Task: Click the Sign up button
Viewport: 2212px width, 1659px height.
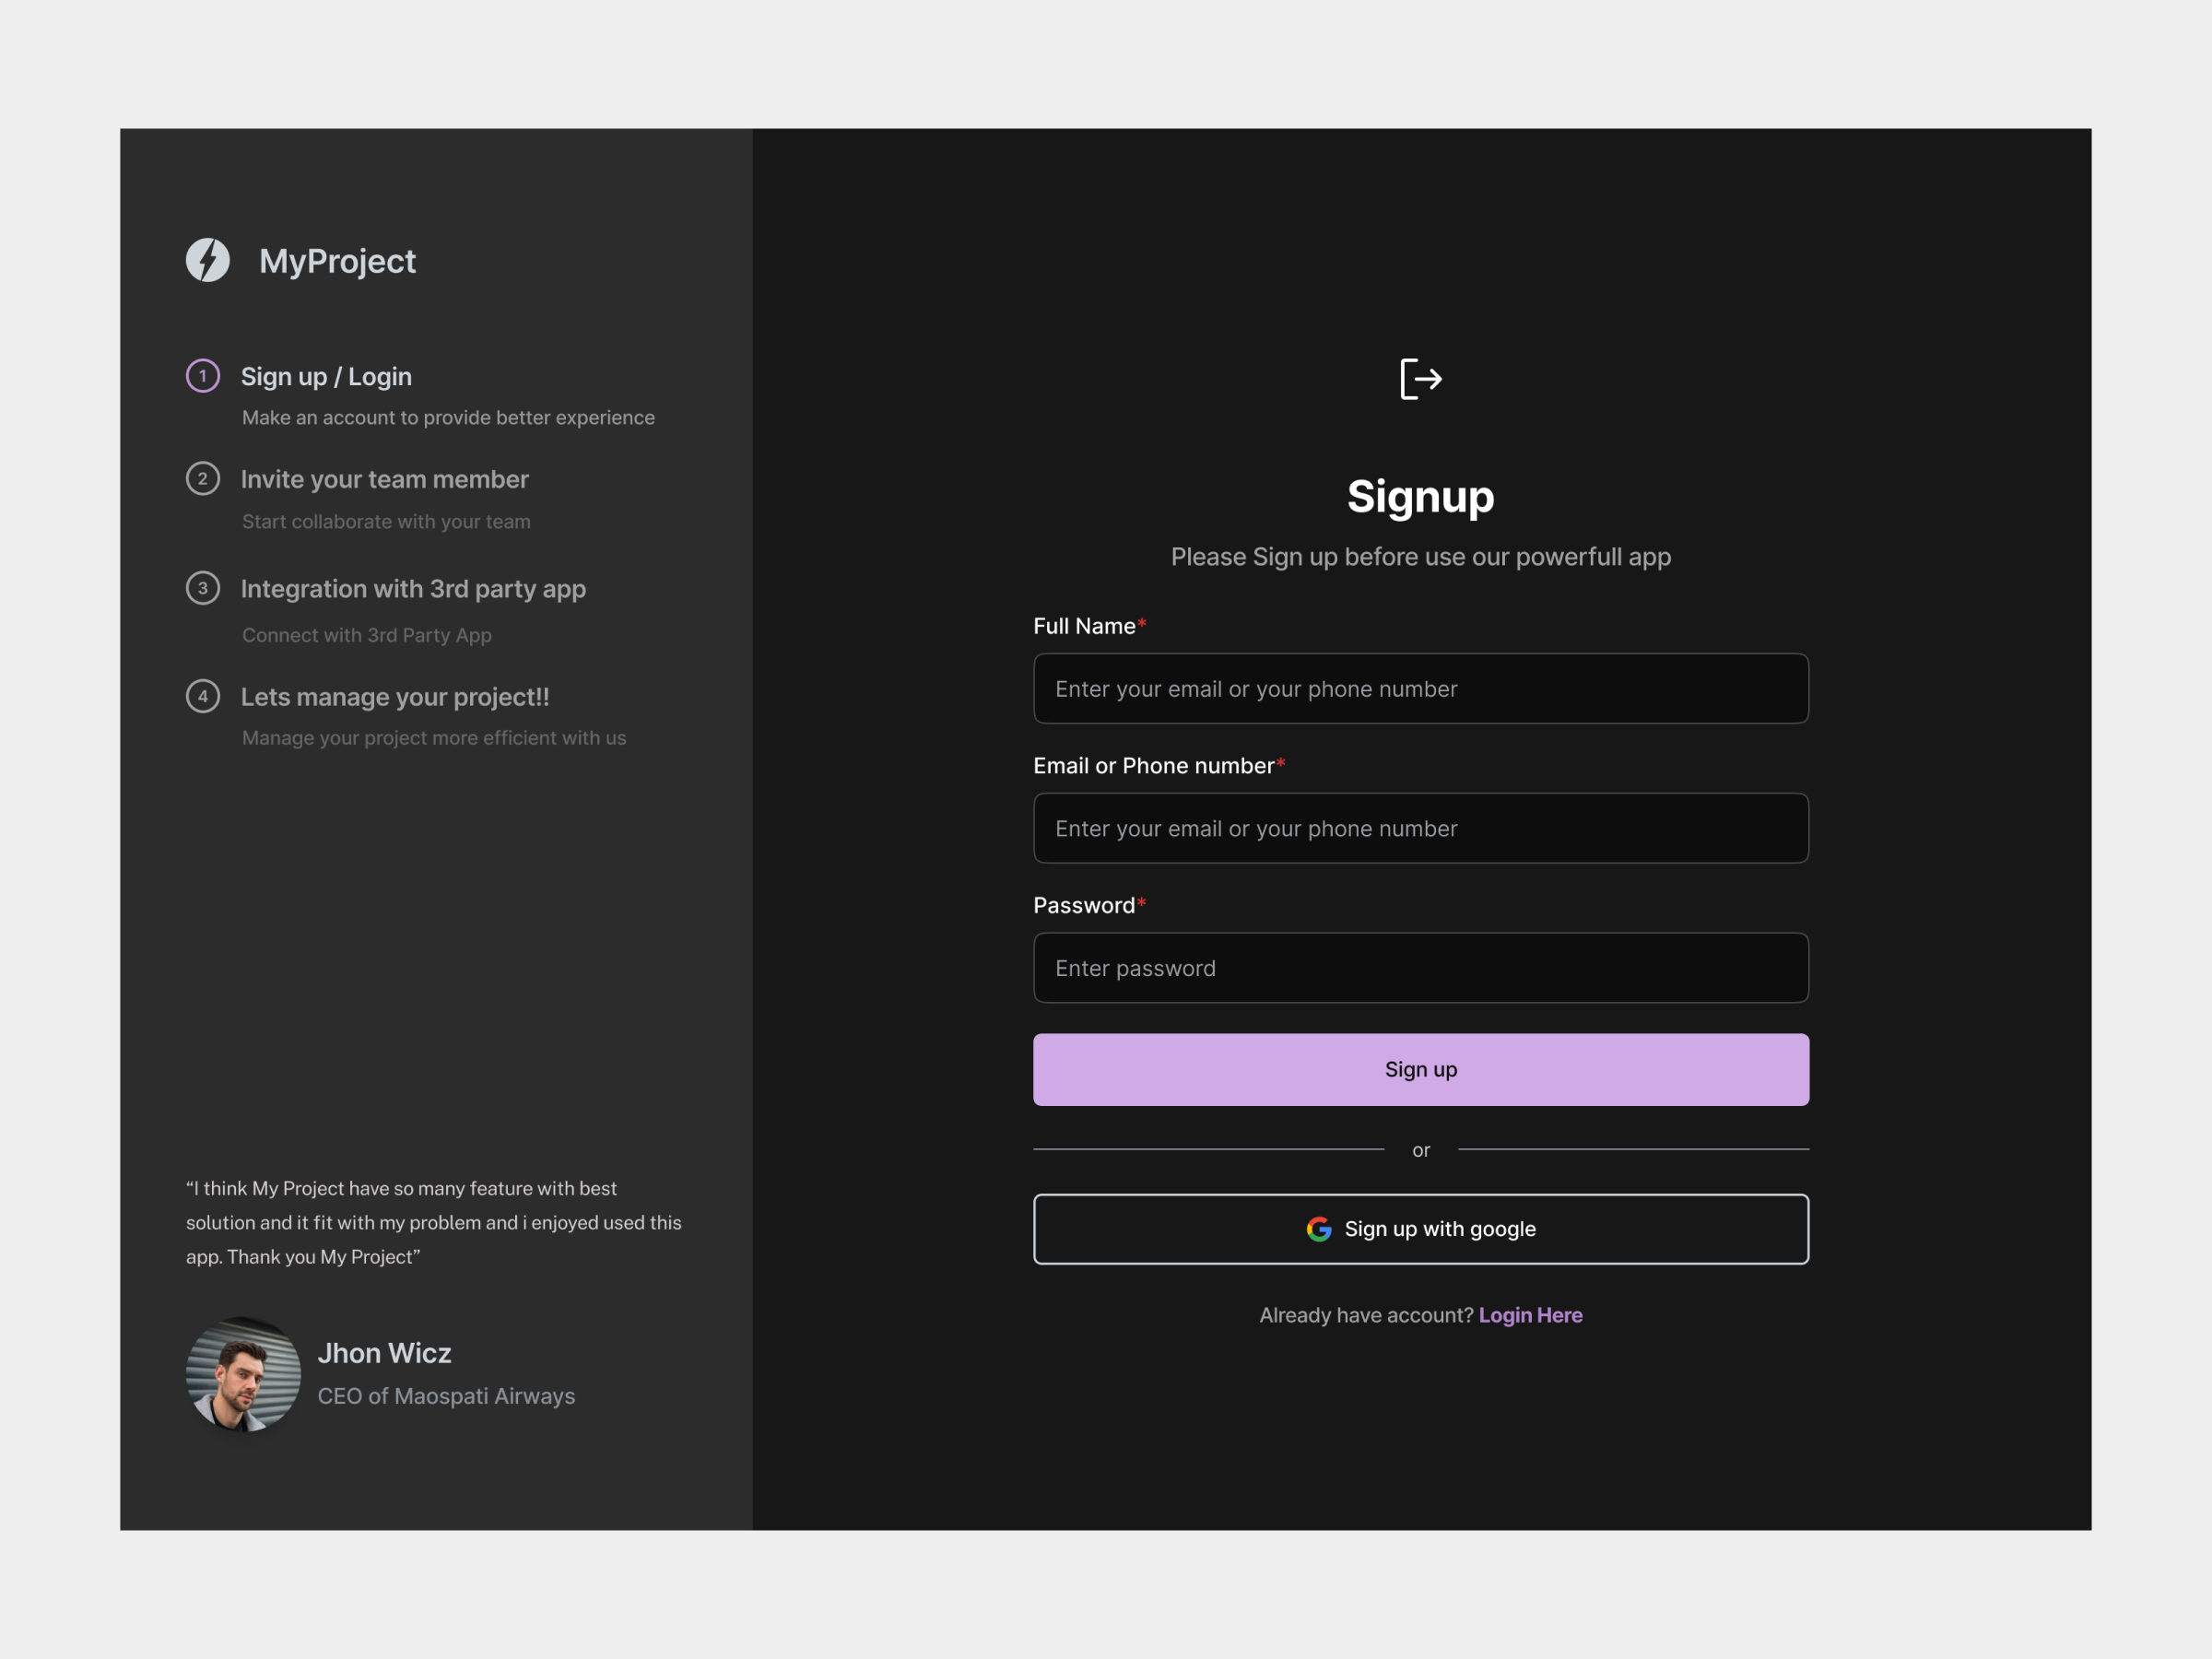Action: pyautogui.click(x=1420, y=1069)
